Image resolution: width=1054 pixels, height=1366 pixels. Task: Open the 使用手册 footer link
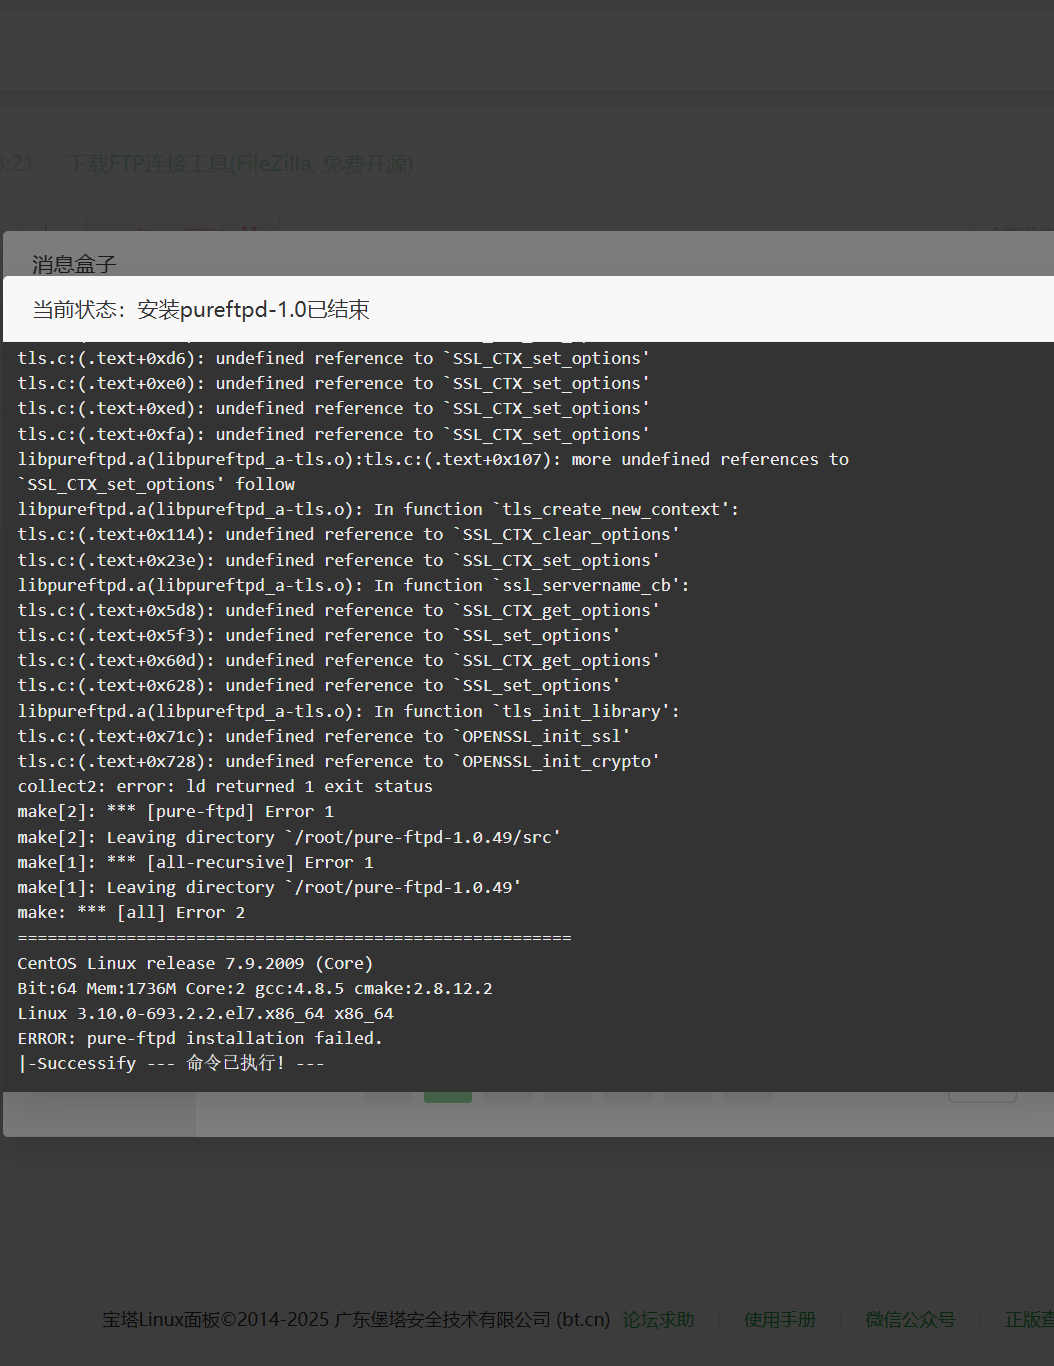pos(780,1320)
